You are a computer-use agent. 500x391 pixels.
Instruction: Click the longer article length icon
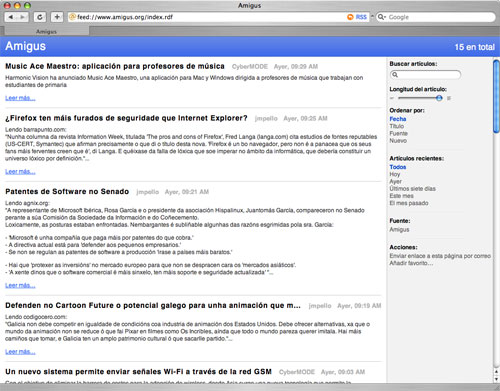pos(449,98)
